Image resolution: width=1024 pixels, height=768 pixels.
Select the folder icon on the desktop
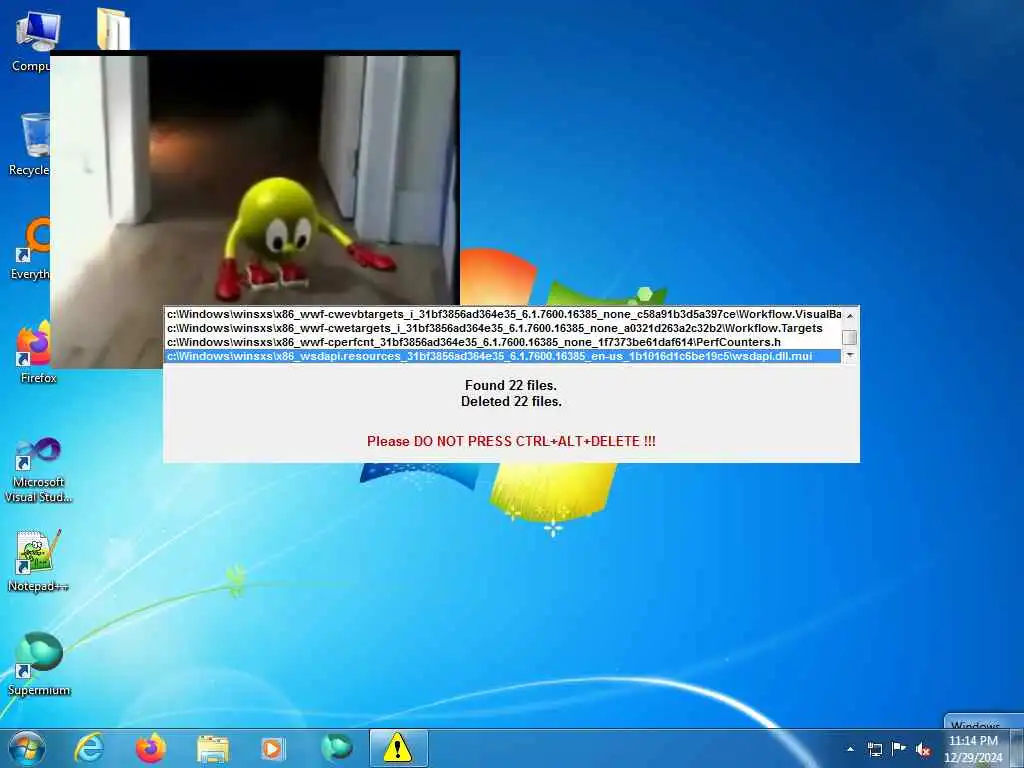114,29
